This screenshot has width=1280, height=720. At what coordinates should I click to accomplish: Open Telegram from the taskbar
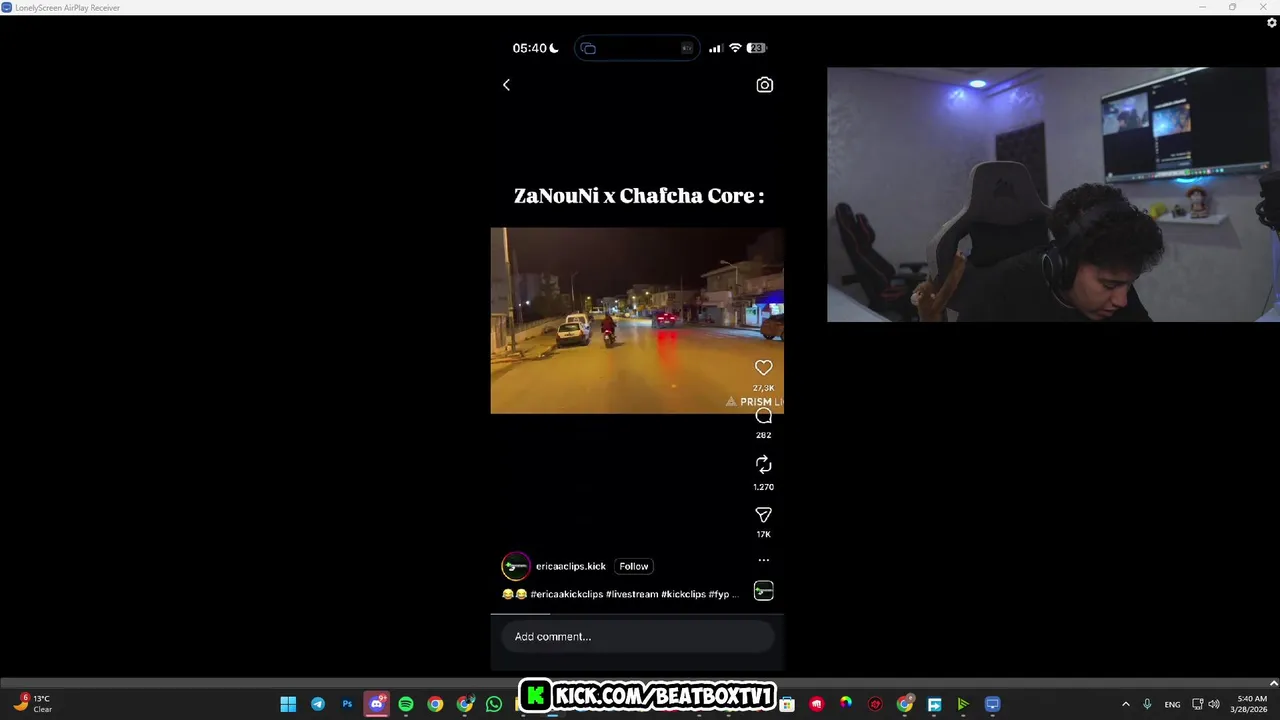click(318, 704)
